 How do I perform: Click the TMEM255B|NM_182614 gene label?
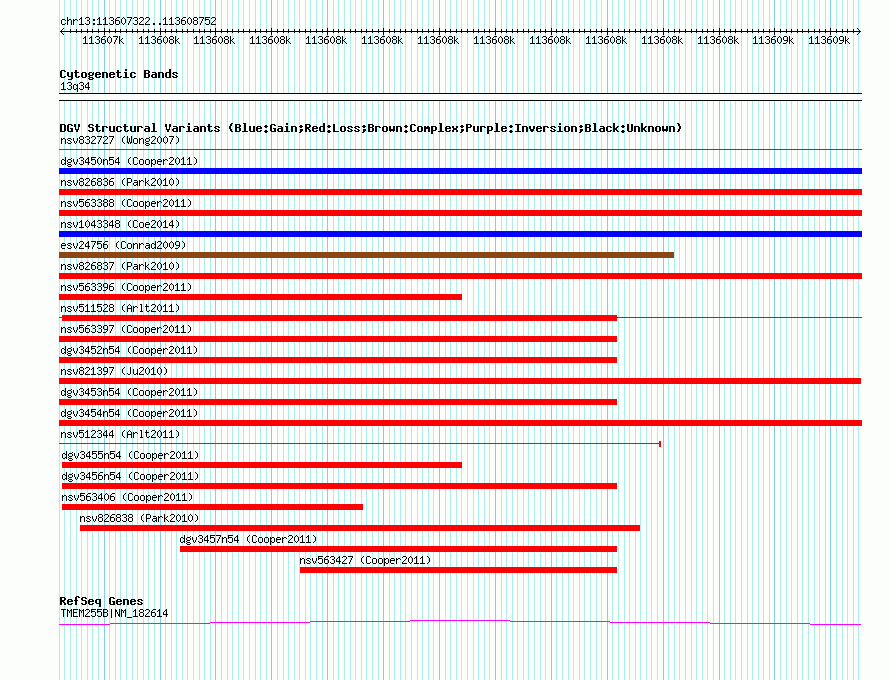pyautogui.click(x=114, y=613)
